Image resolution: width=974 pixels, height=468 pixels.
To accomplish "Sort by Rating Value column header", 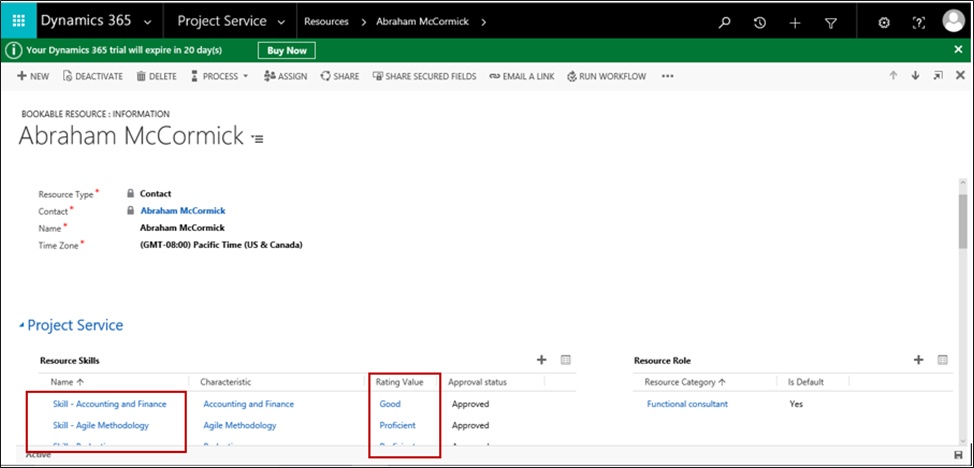I will coord(399,382).
